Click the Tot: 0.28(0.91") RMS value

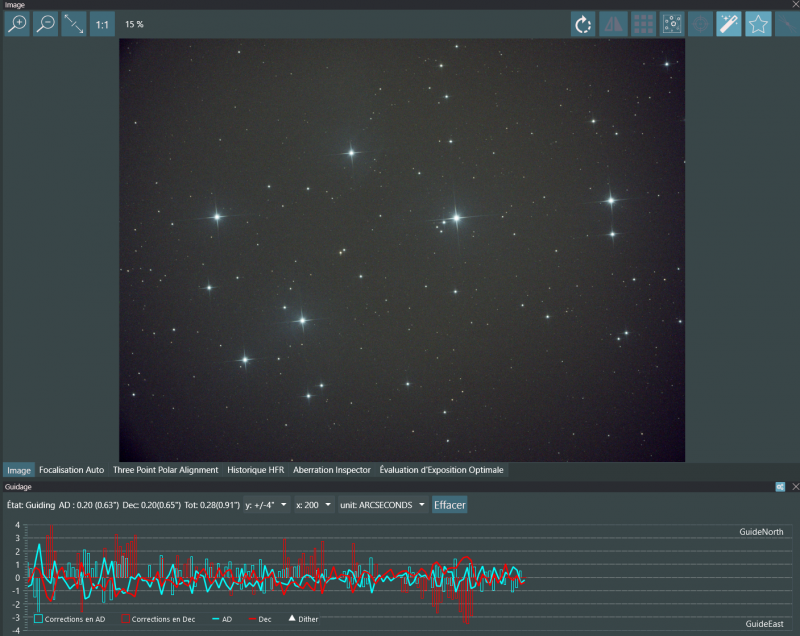click(x=212, y=505)
